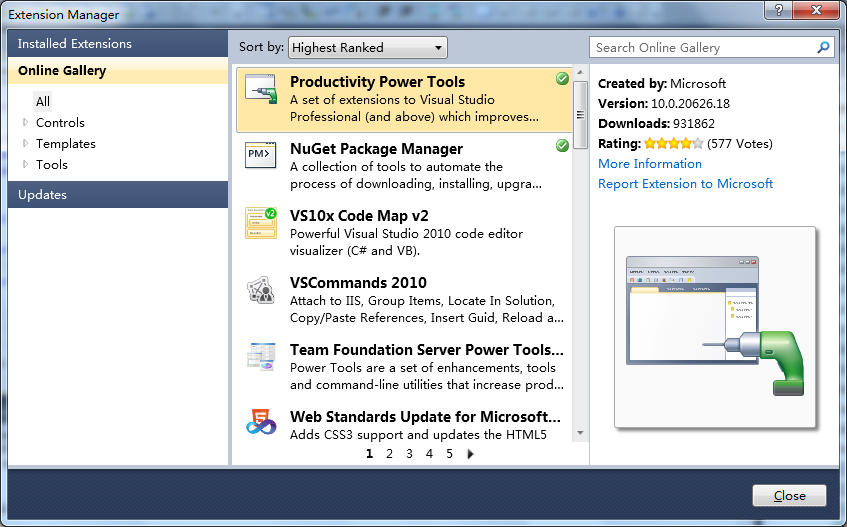Click the help question mark button

click(778, 10)
